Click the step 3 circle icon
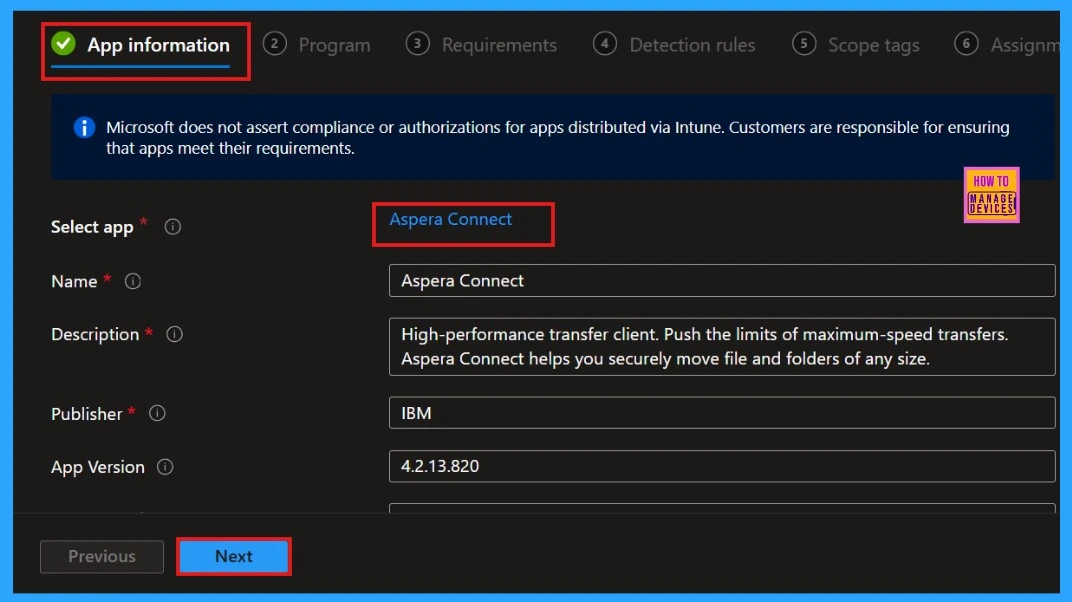This screenshot has height=602, width=1072. point(417,44)
